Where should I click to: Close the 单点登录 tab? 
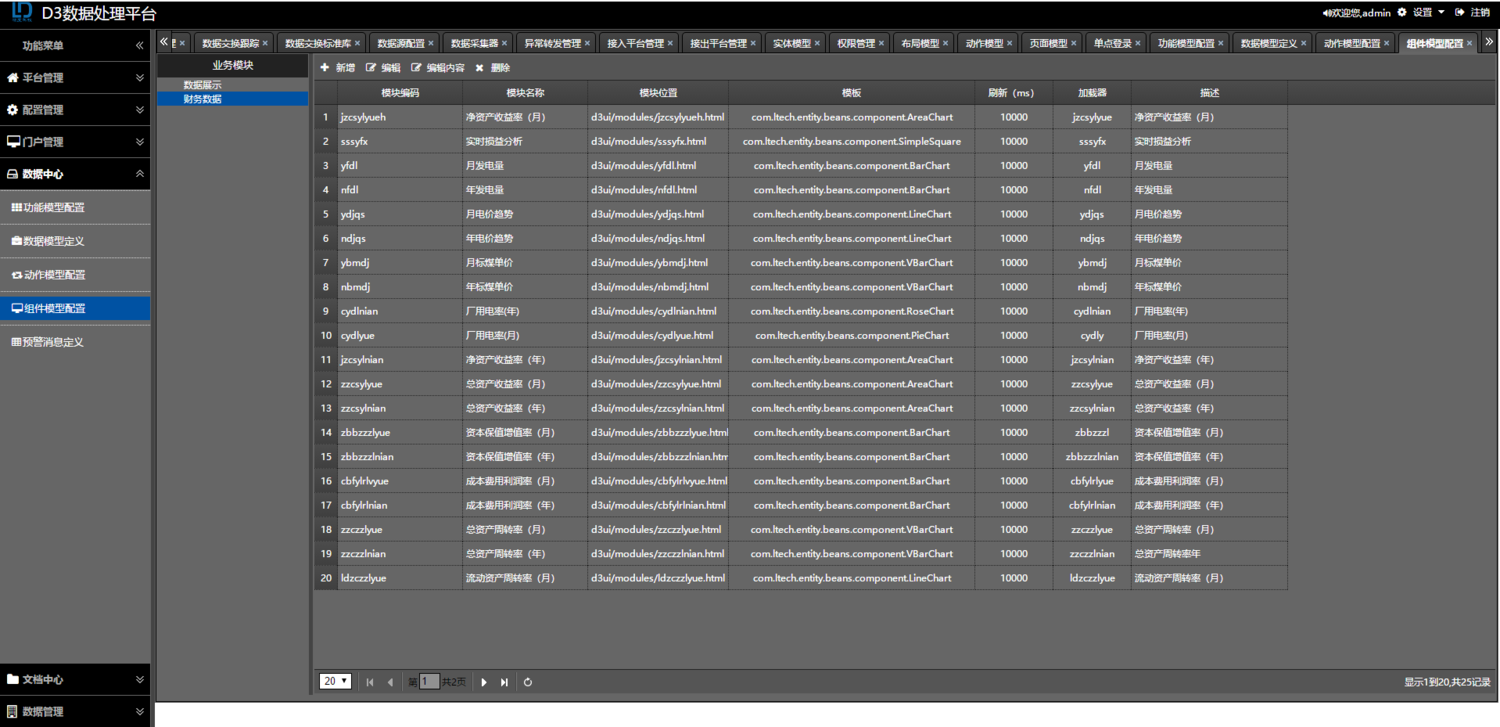1140,44
